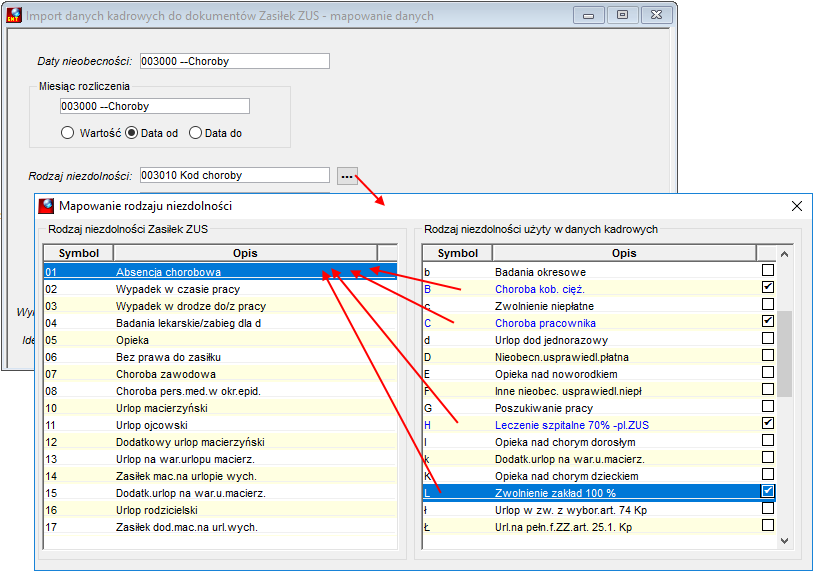Image resolution: width=814 pixels, height=572 pixels.
Task: Select Choroba pracownika row text
Action: tap(545, 323)
